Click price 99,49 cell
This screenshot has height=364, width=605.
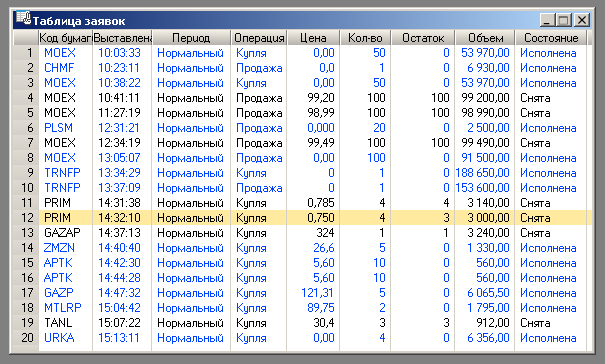(x=321, y=143)
